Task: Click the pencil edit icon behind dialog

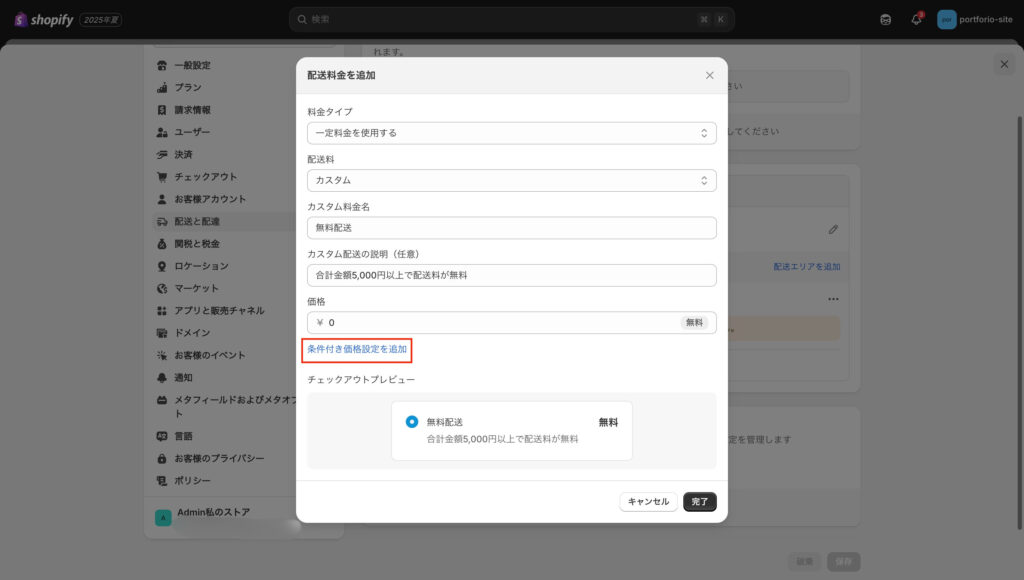Action: pos(833,229)
